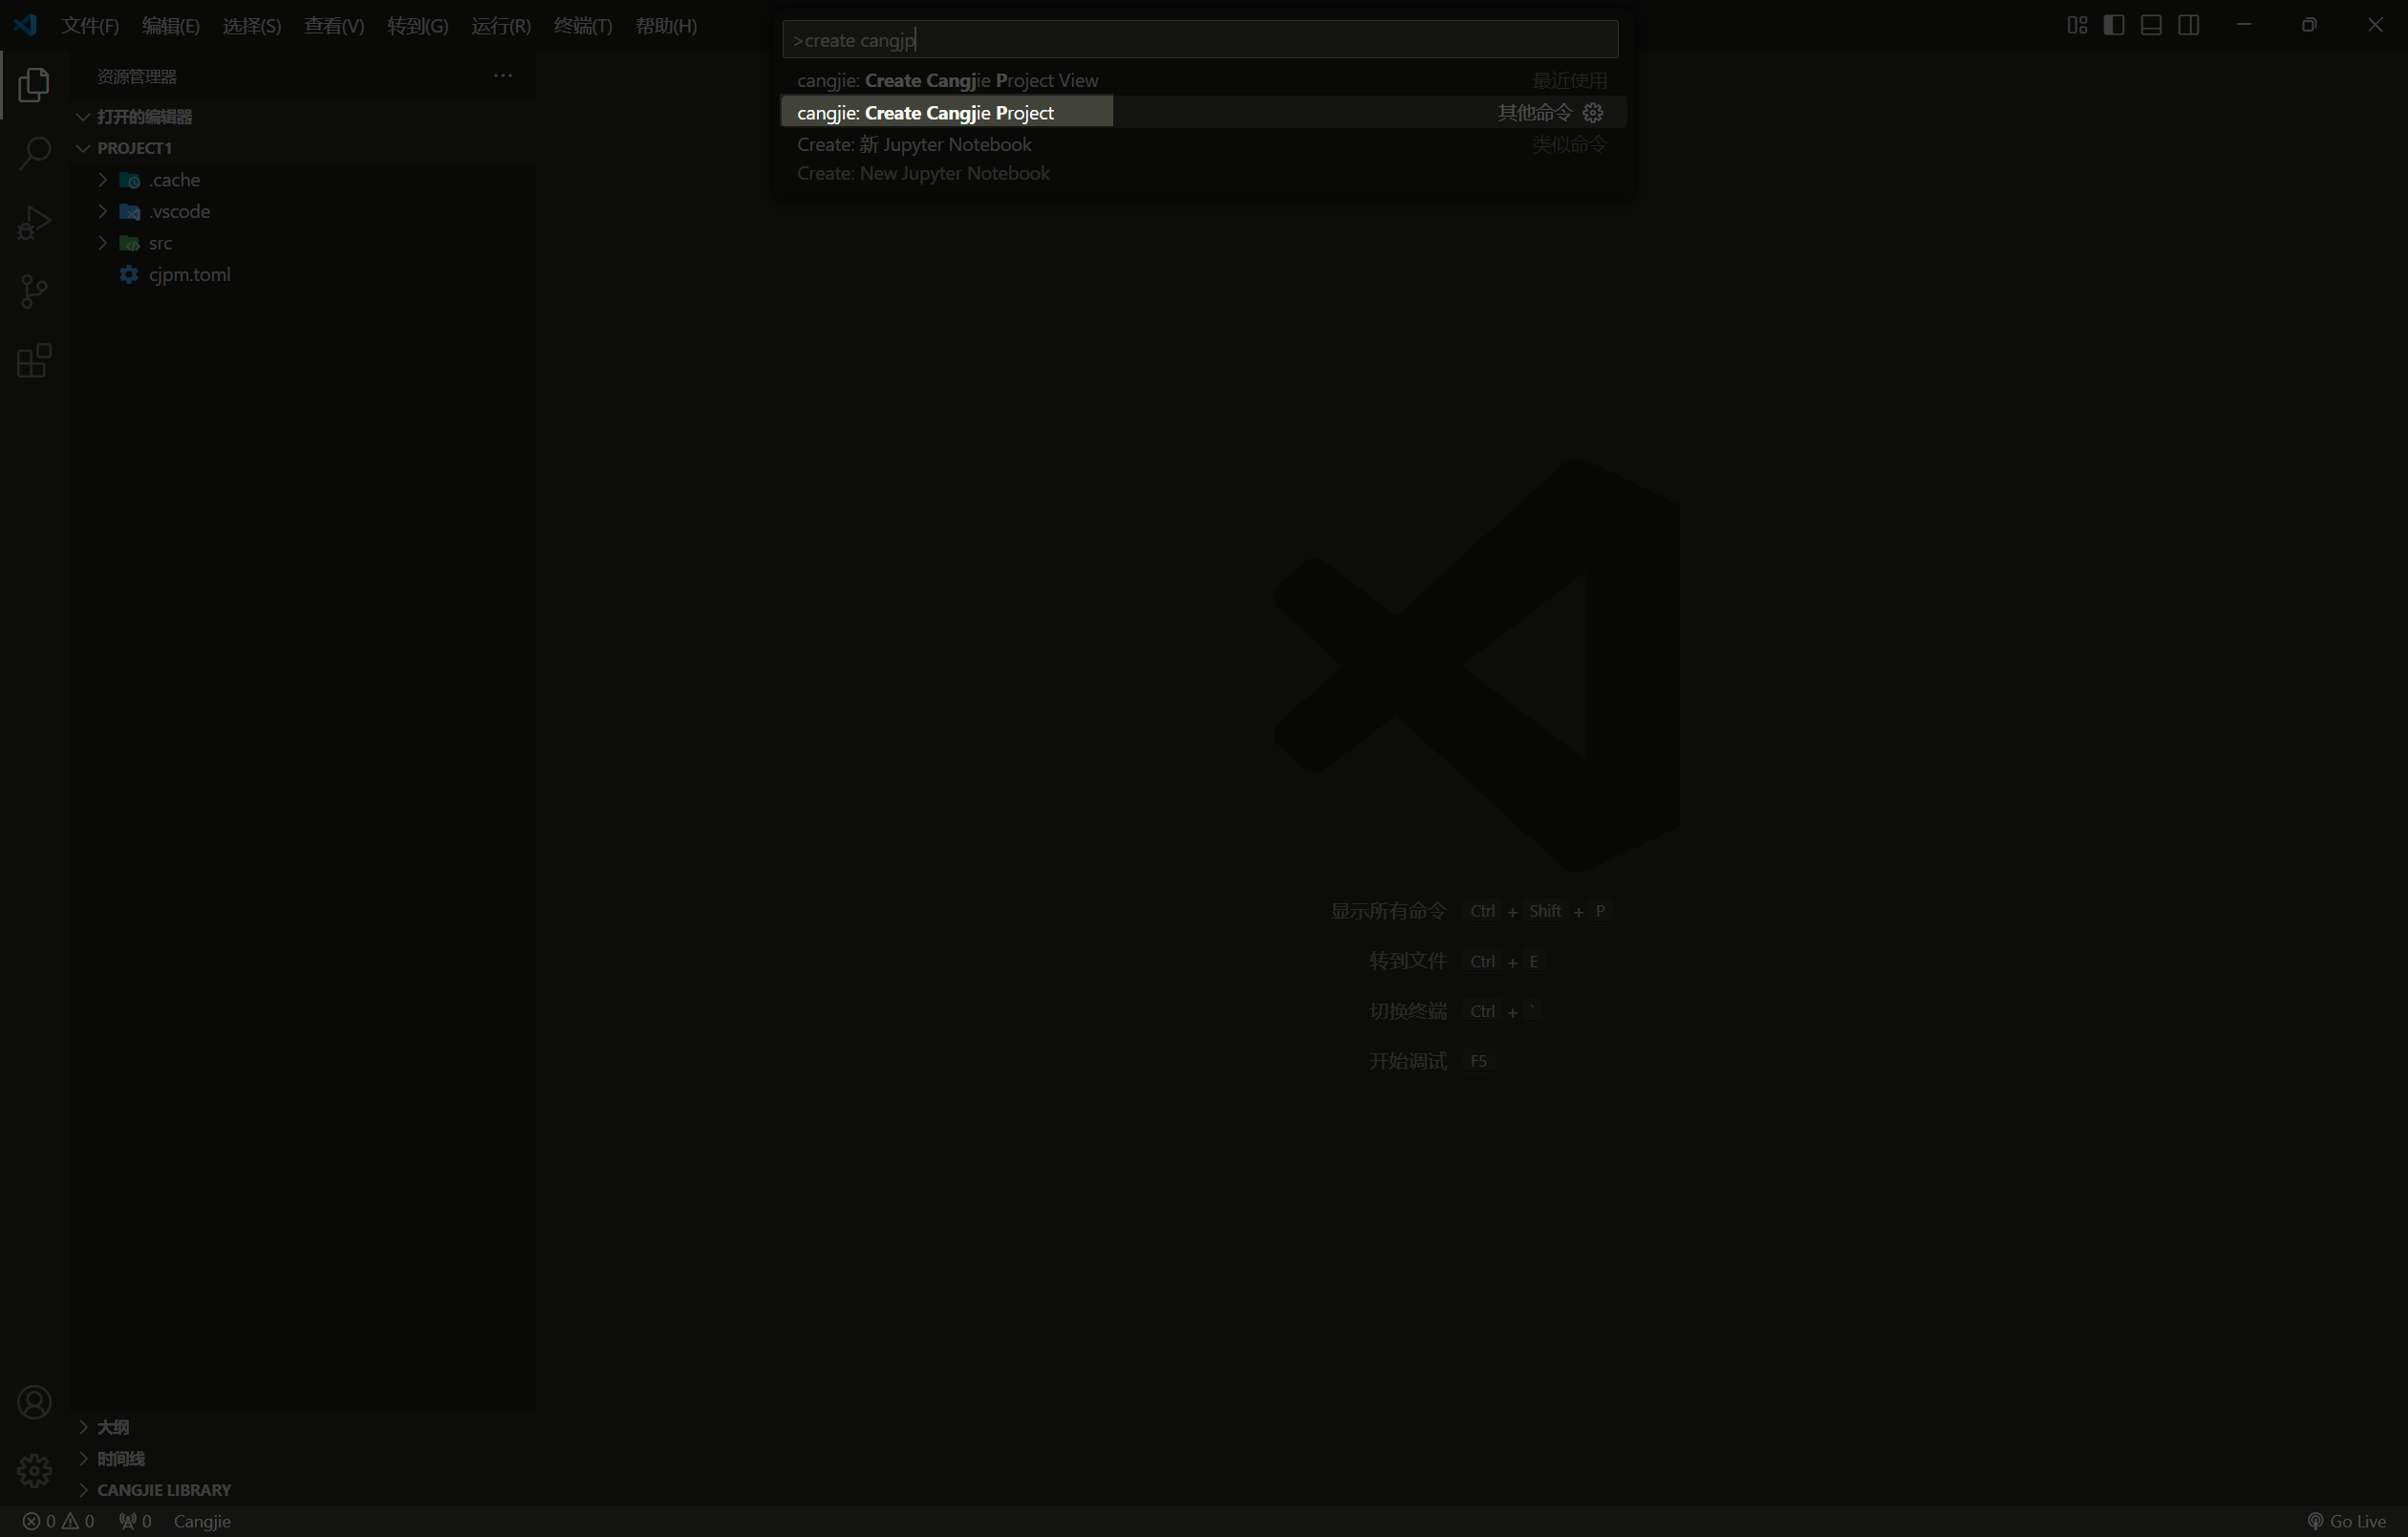
Task: Click the command palette input field
Action: 1200,40
